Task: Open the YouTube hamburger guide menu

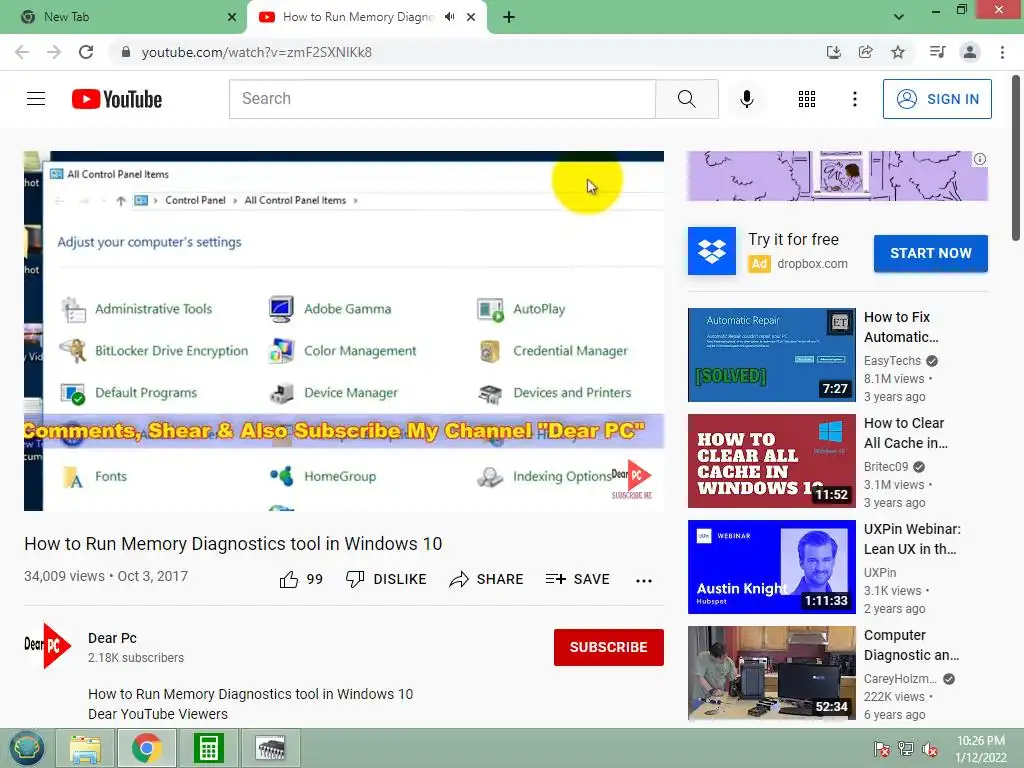Action: pyautogui.click(x=36, y=99)
